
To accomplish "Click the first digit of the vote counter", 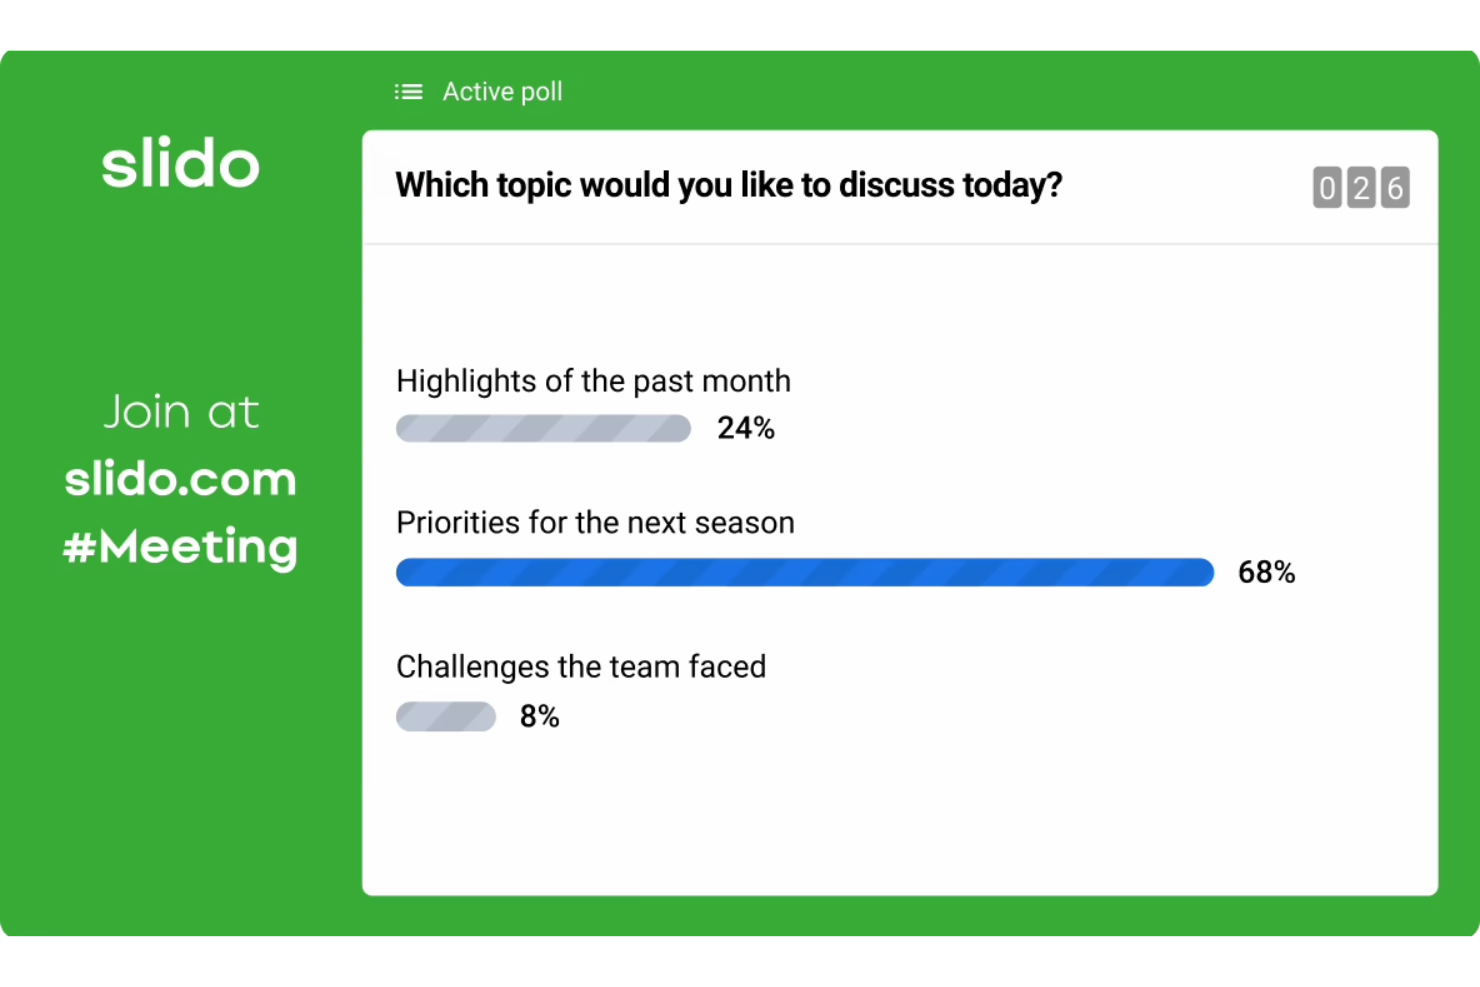I will point(1326,187).
